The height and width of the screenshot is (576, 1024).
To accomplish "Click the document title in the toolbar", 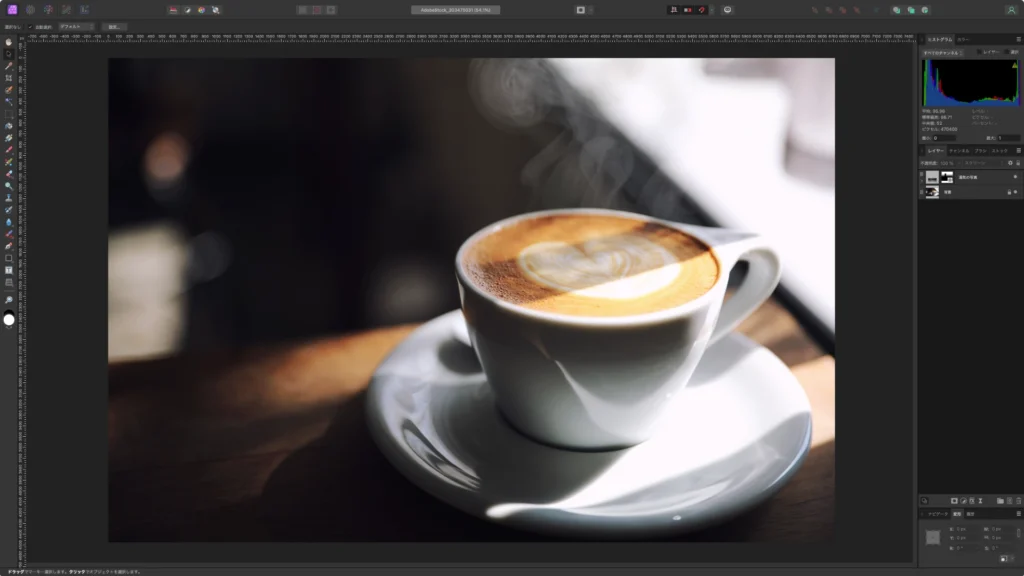I will point(455,10).
